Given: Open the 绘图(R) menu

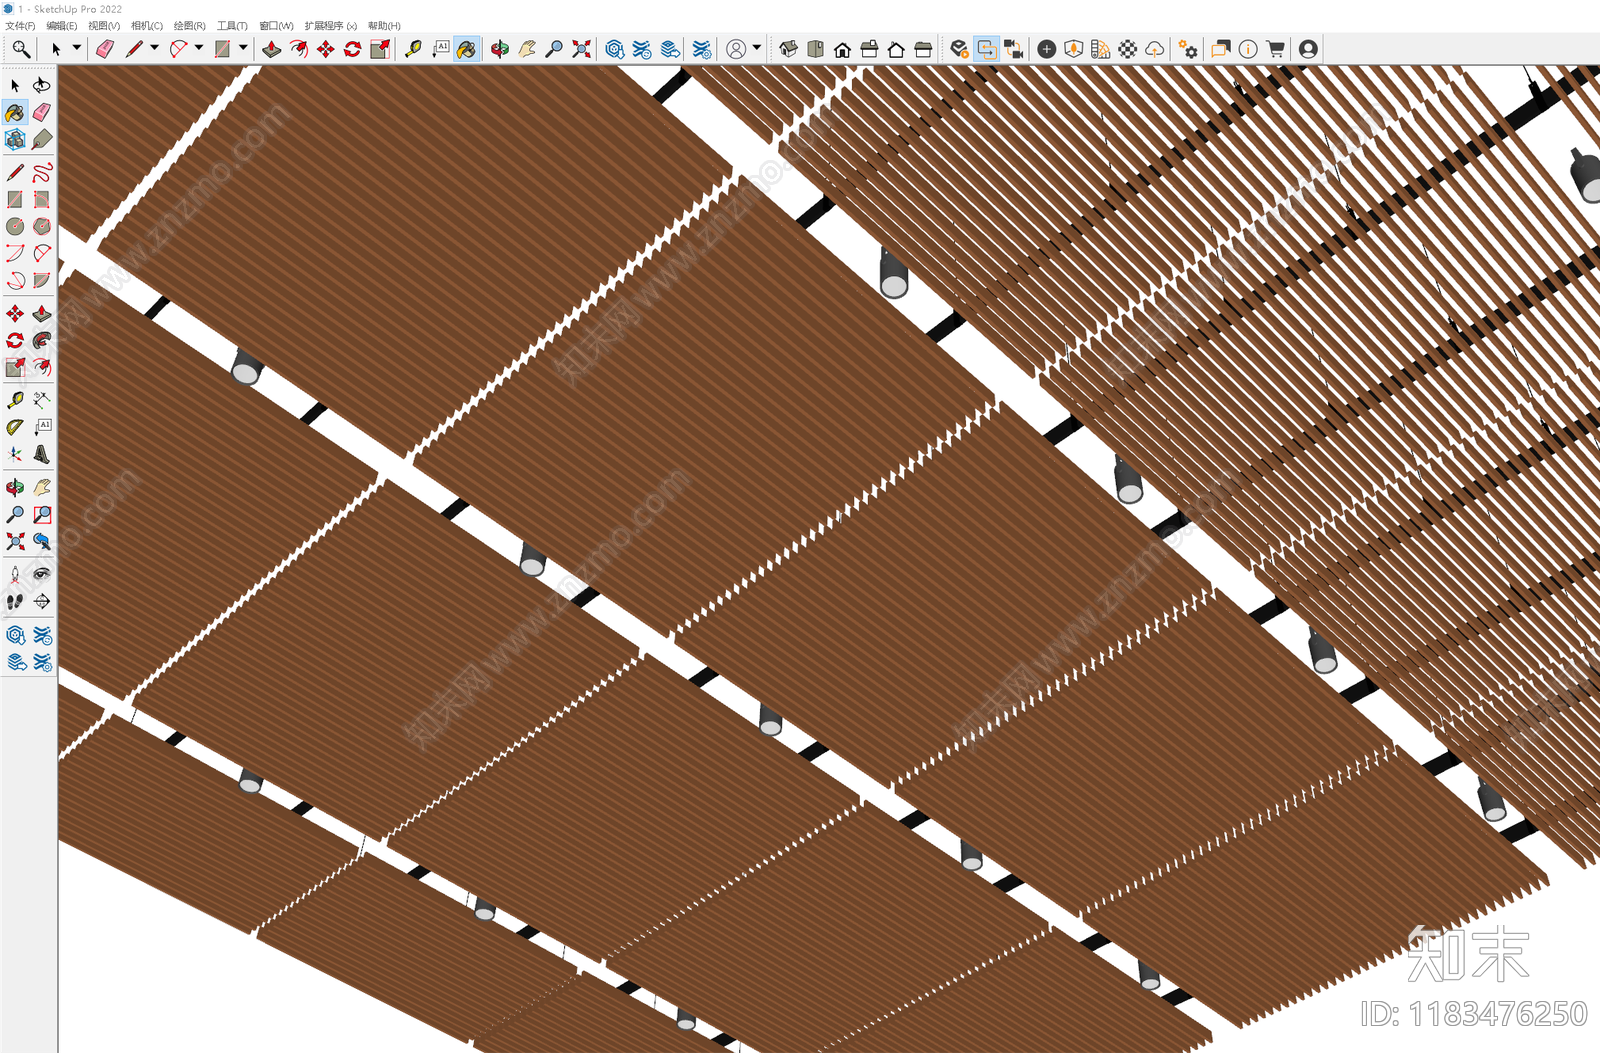Looking at the screenshot, I should point(190,26).
